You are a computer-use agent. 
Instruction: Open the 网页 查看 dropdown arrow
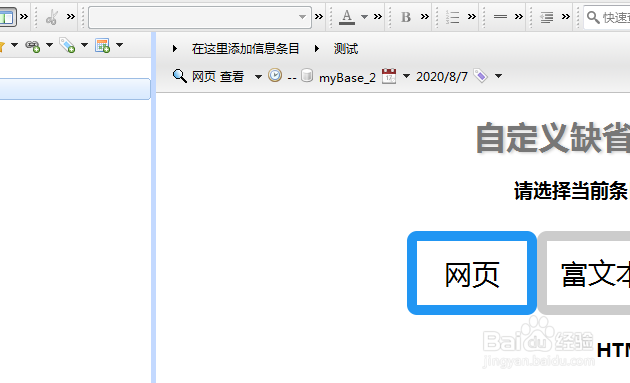click(x=258, y=77)
